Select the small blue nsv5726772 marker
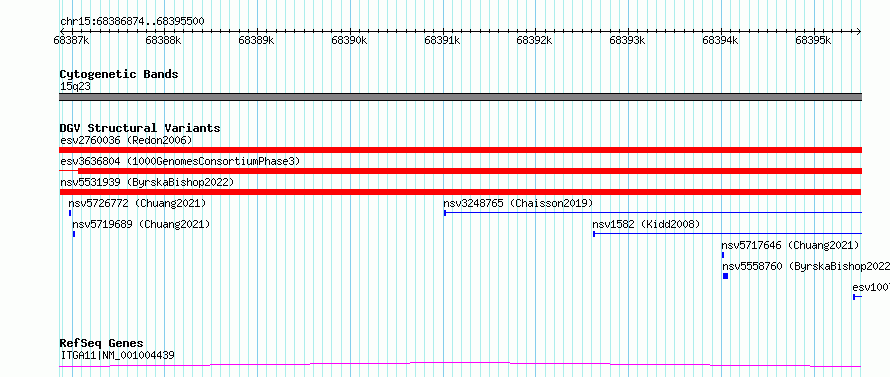This screenshot has width=890, height=377. 70,213
